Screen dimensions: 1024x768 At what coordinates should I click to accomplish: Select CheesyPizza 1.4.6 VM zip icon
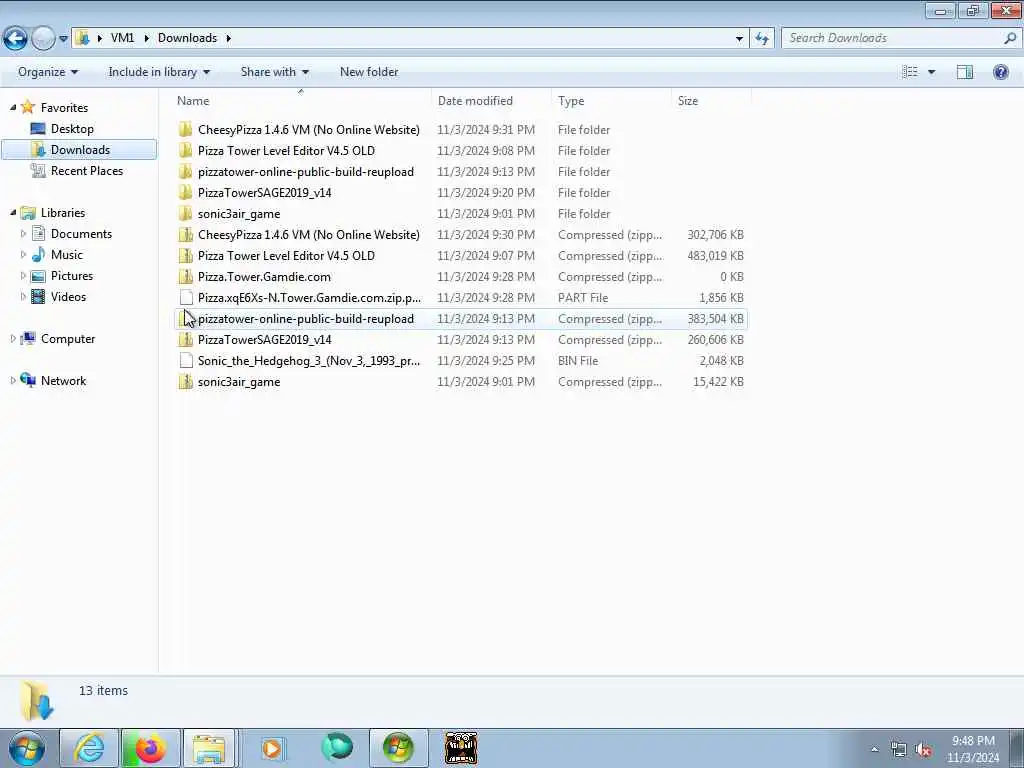185,234
